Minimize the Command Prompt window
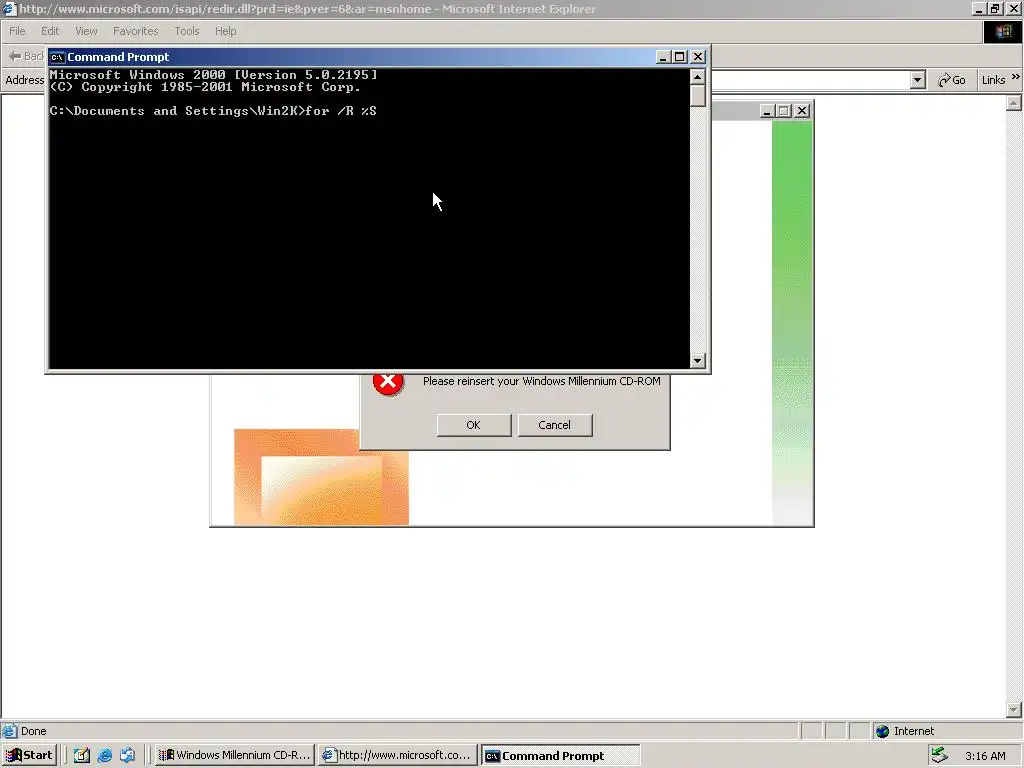 click(x=662, y=57)
